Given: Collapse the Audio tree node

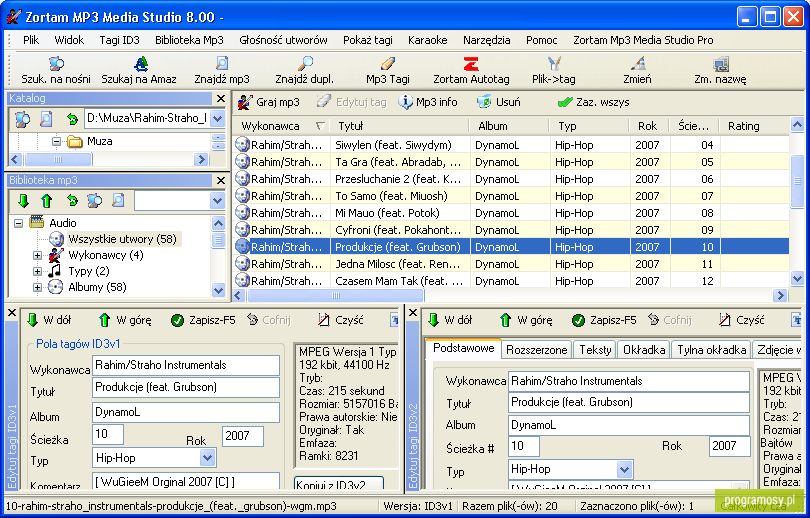Looking at the screenshot, I should (19, 223).
